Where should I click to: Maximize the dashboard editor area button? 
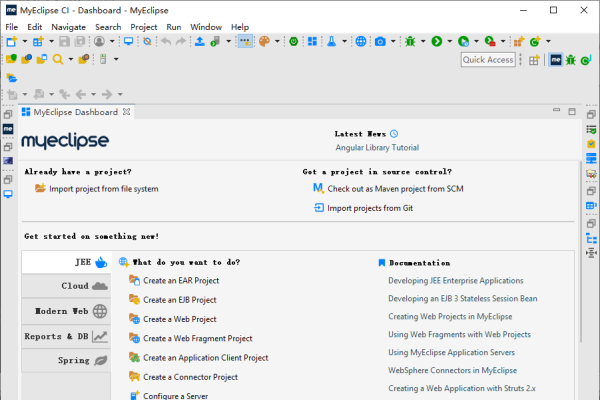[572, 111]
